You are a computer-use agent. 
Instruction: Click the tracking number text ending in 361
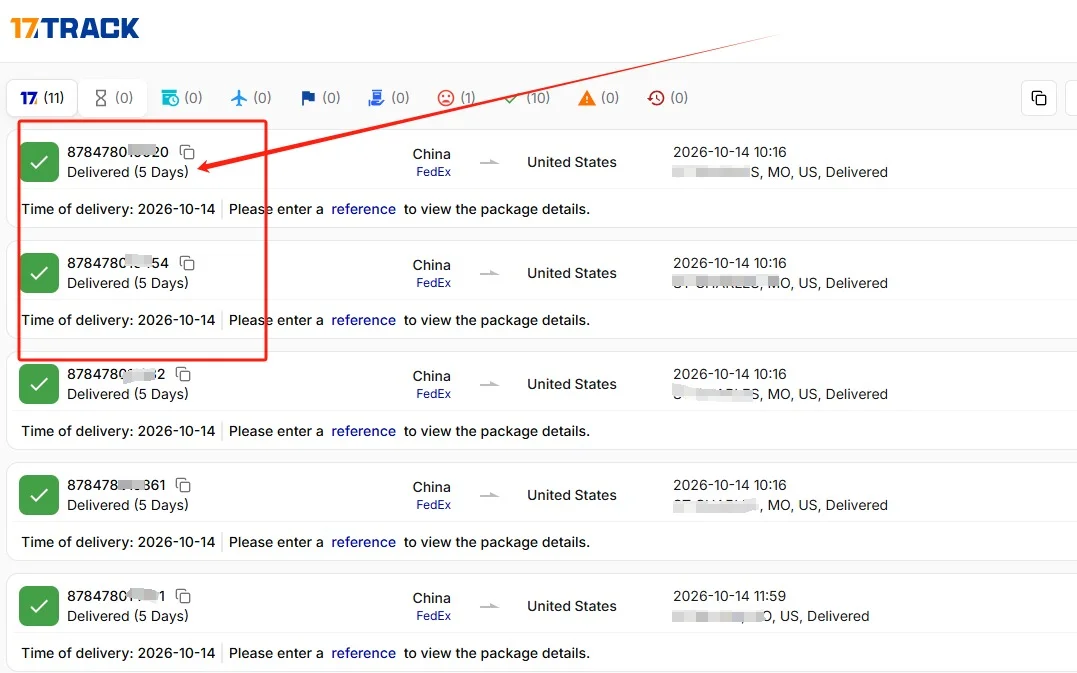coord(116,485)
